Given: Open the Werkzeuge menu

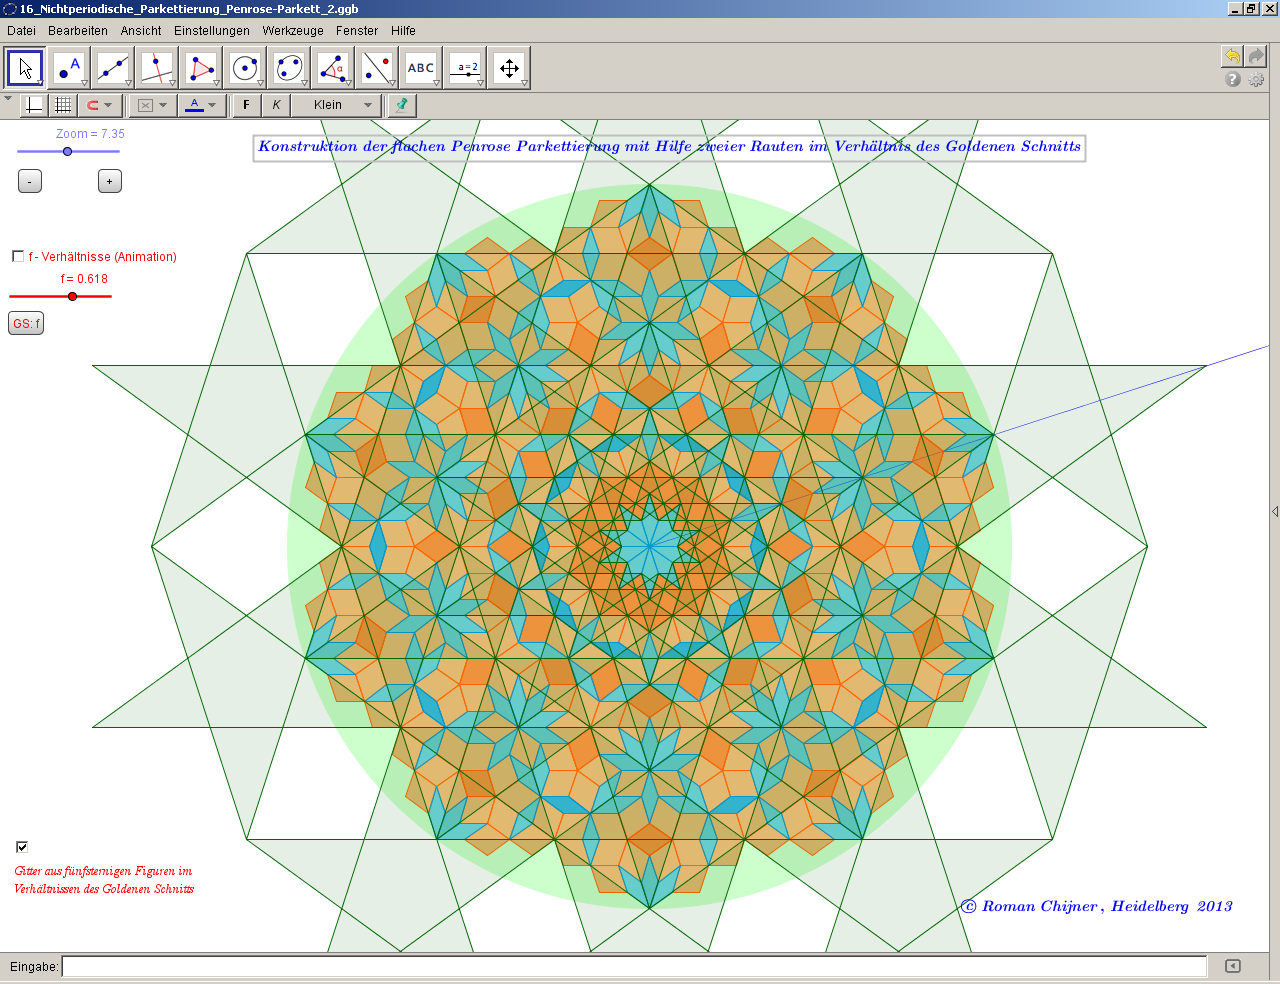Looking at the screenshot, I should (x=293, y=31).
